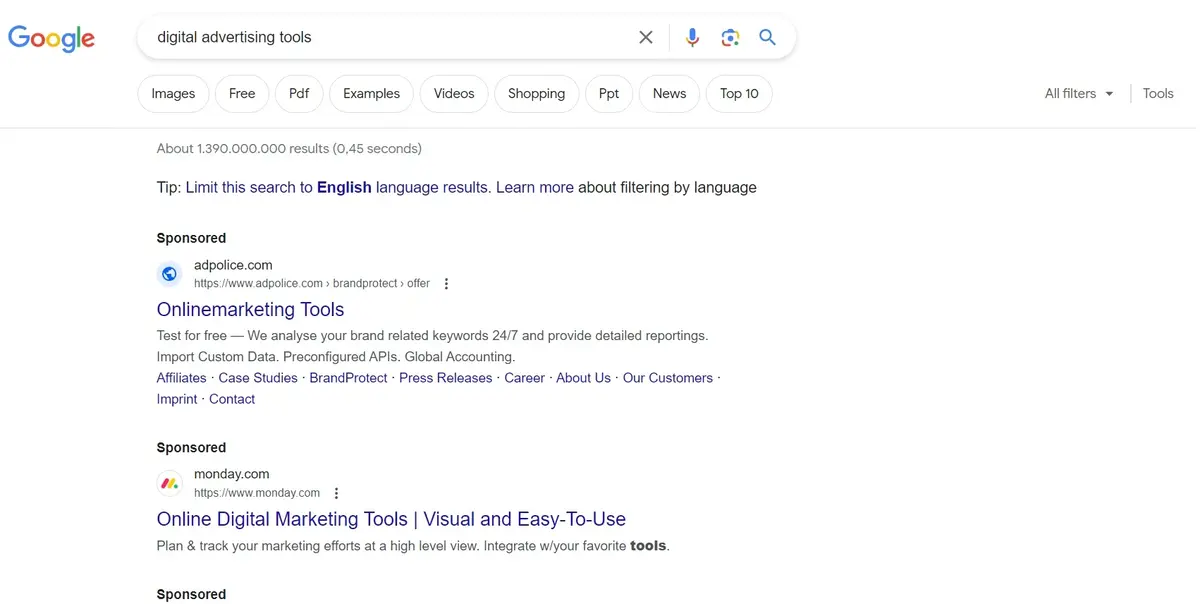Go to Google homepage via the logo
The image size is (1200, 604).
click(x=51, y=38)
